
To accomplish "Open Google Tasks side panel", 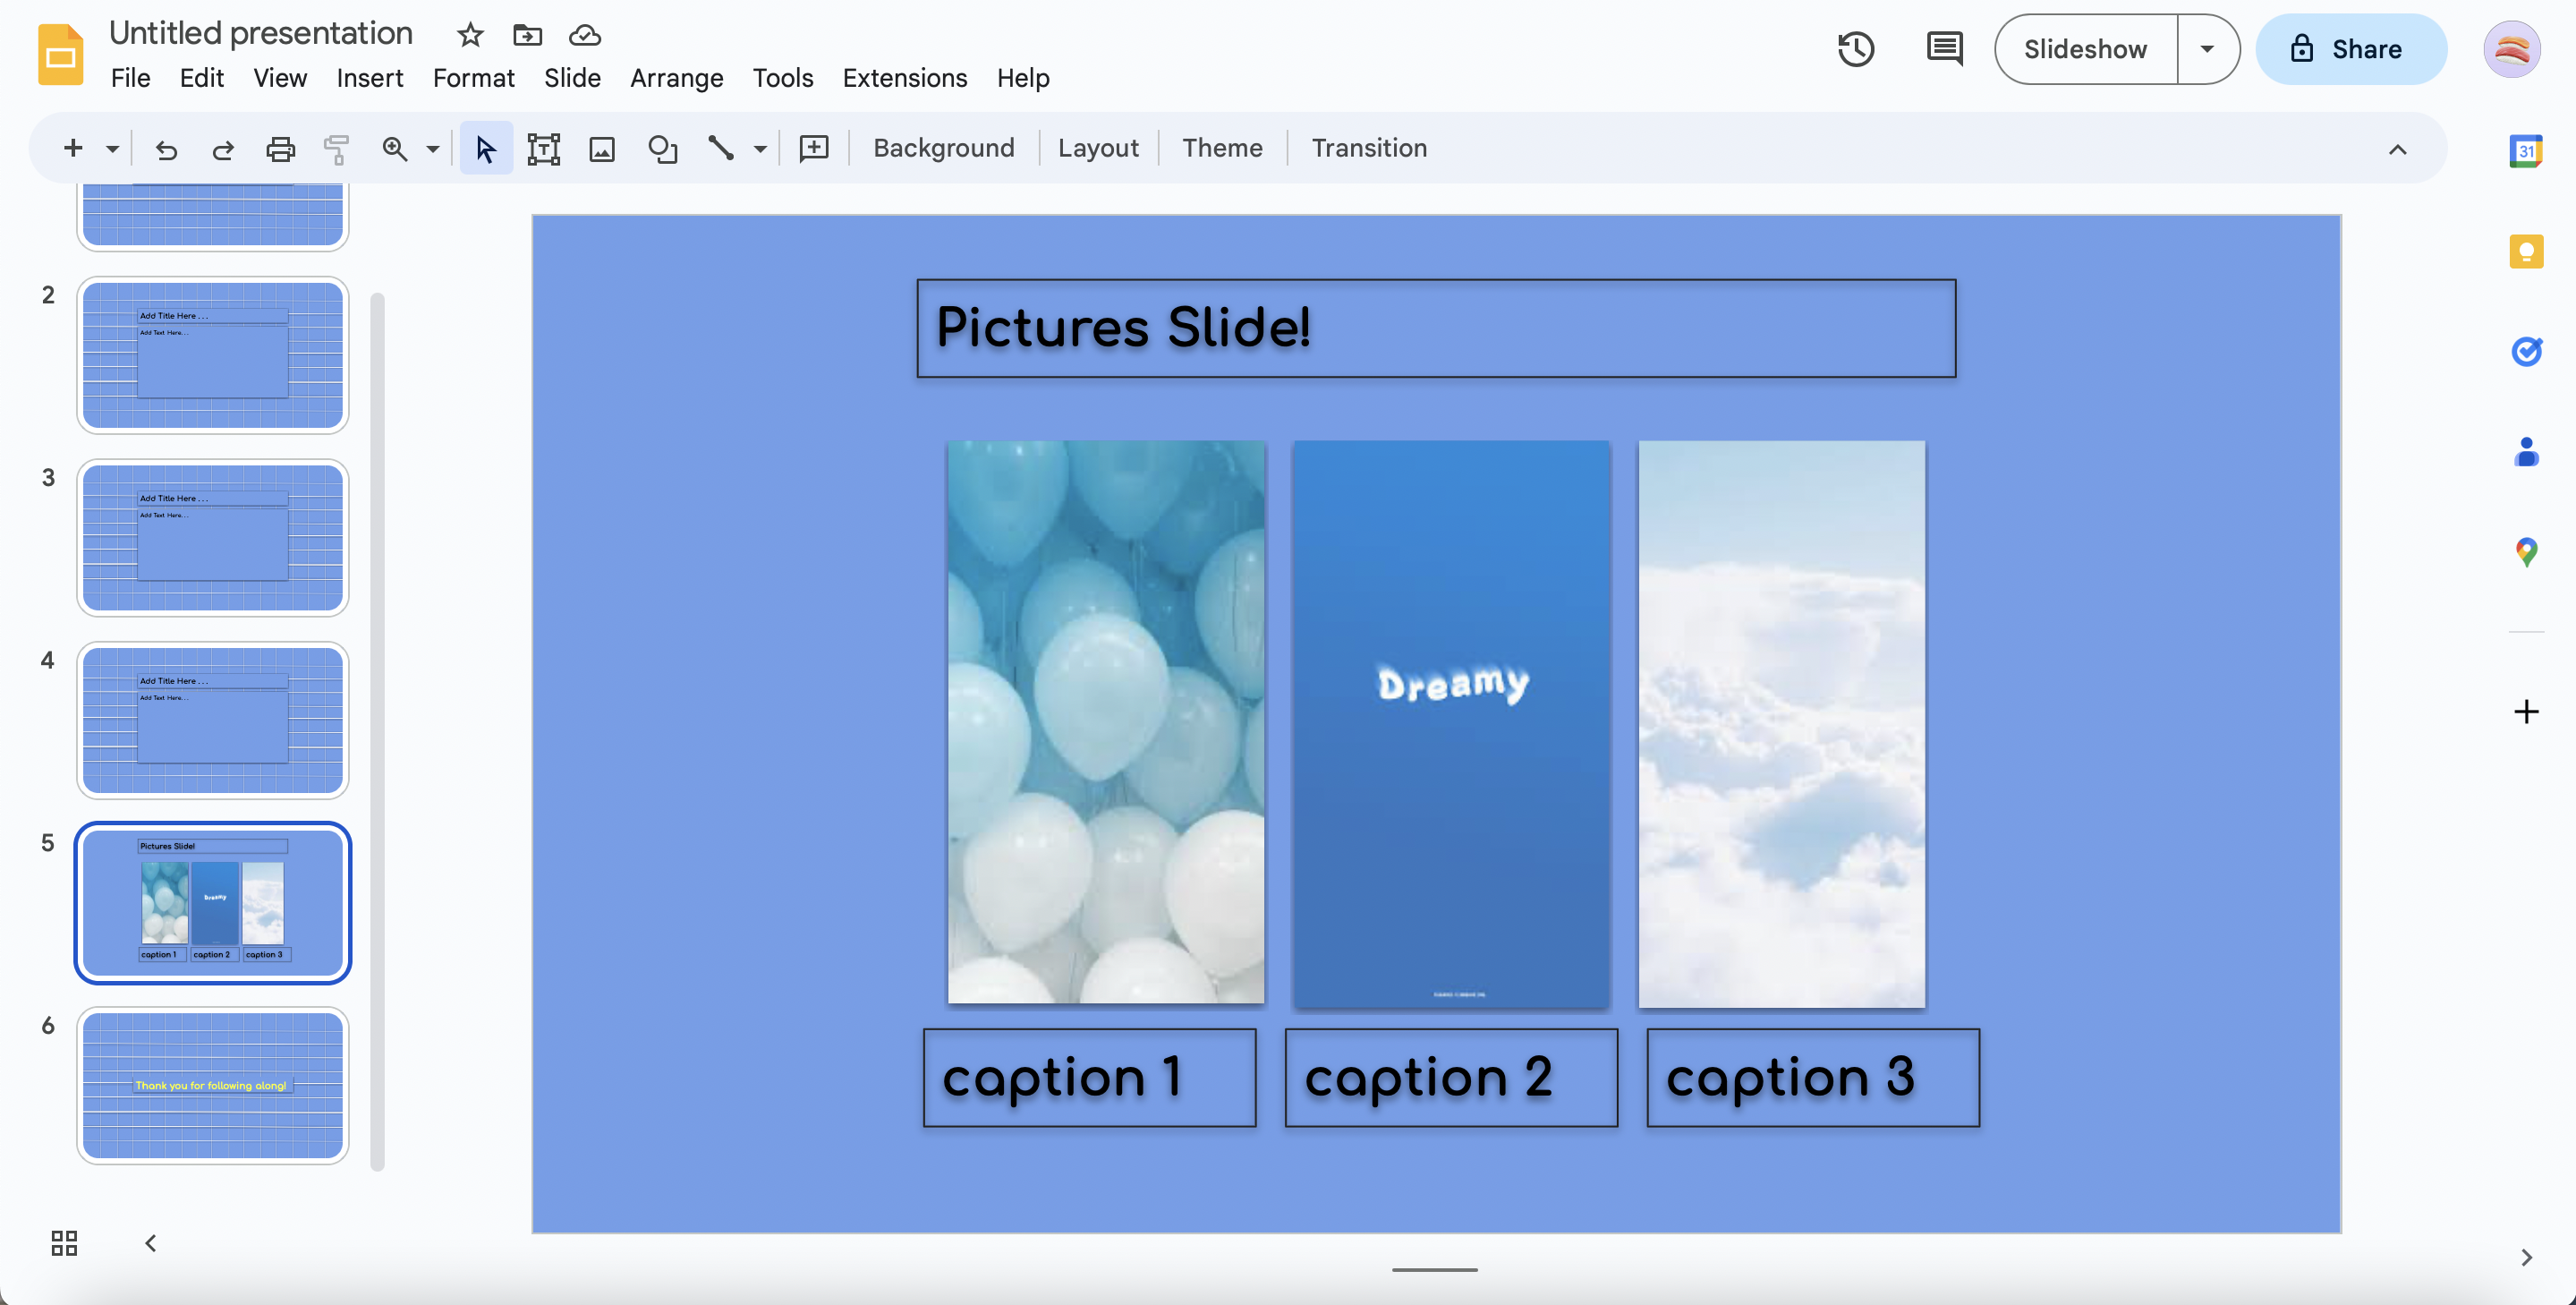I will [x=2526, y=351].
